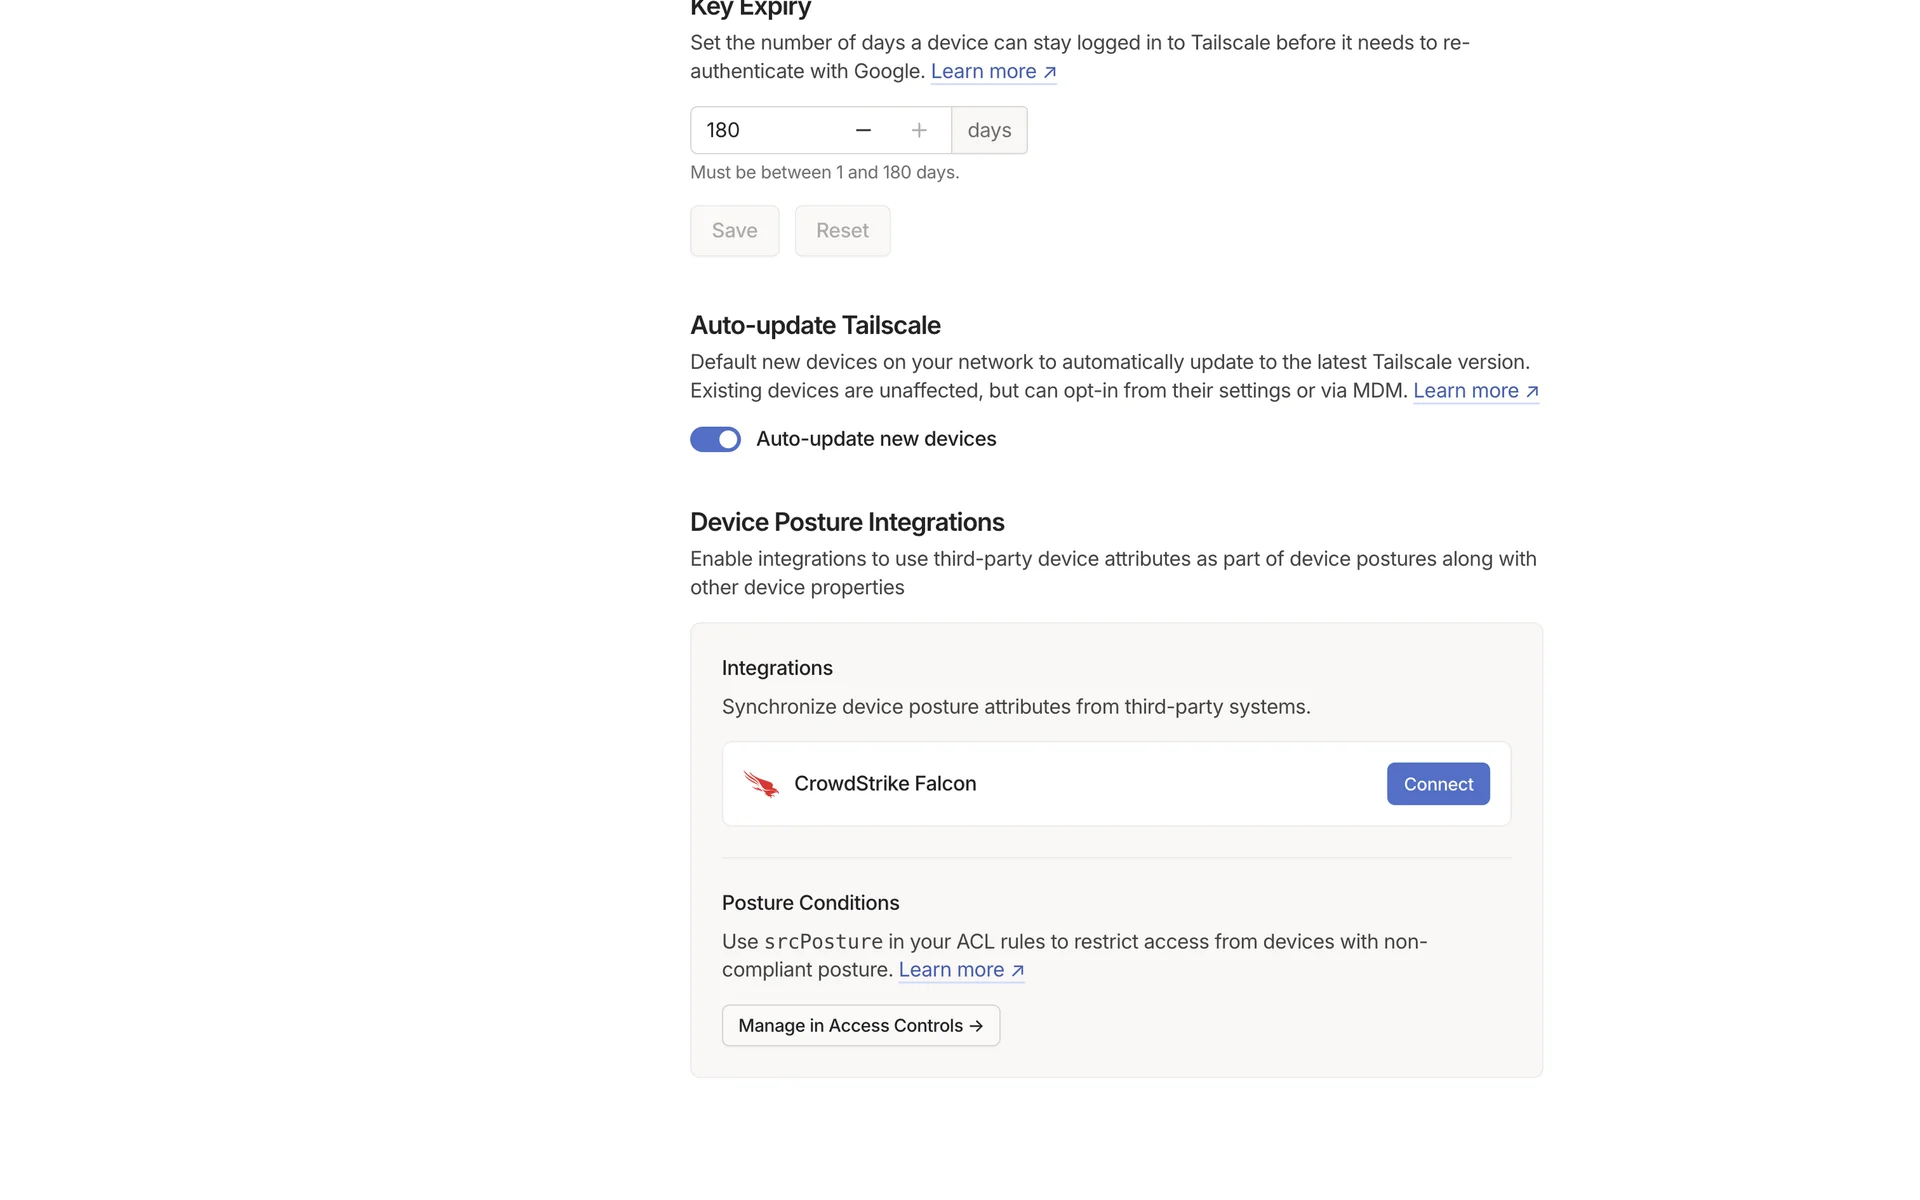
Task: Open Auto-update Tailscale Learn more link
Action: [1465, 391]
